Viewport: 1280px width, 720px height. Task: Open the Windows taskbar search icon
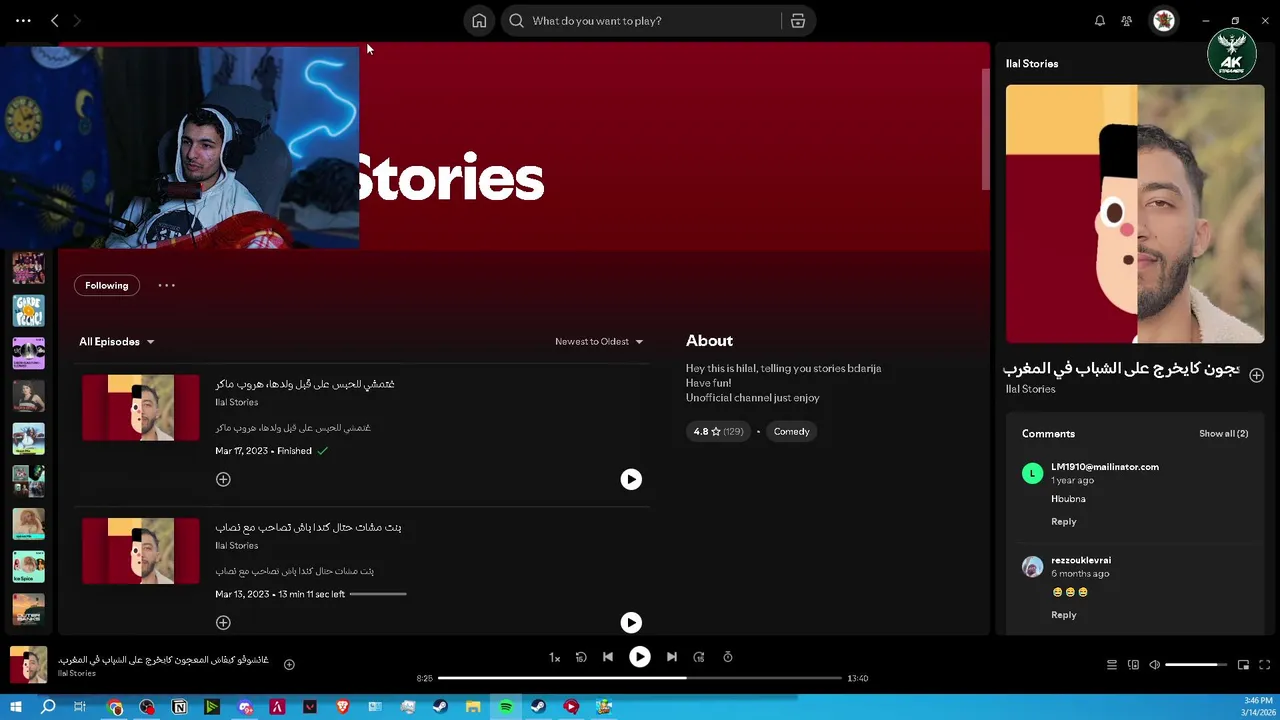(48, 707)
